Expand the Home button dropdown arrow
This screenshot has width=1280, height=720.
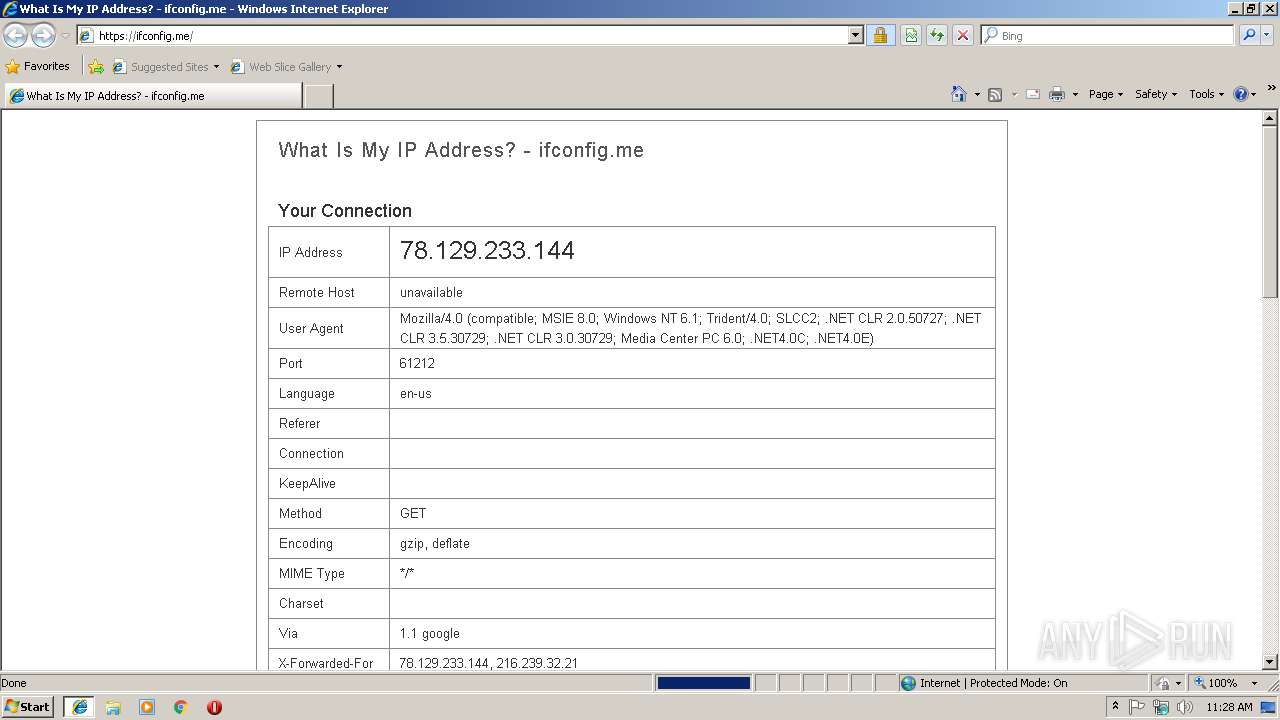(977, 94)
